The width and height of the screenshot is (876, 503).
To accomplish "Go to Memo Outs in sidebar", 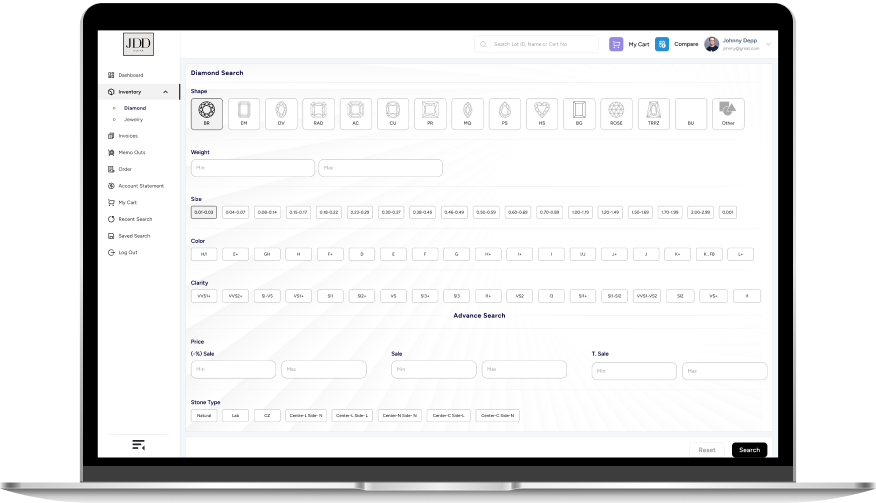I will pyautogui.click(x=131, y=152).
